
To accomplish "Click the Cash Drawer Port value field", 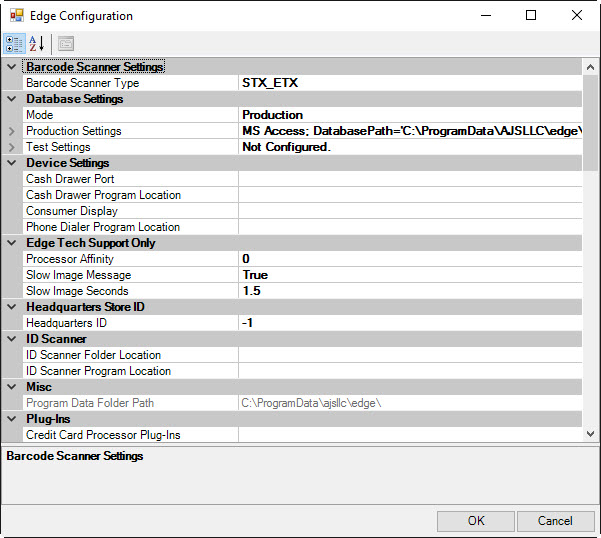I will [410, 179].
